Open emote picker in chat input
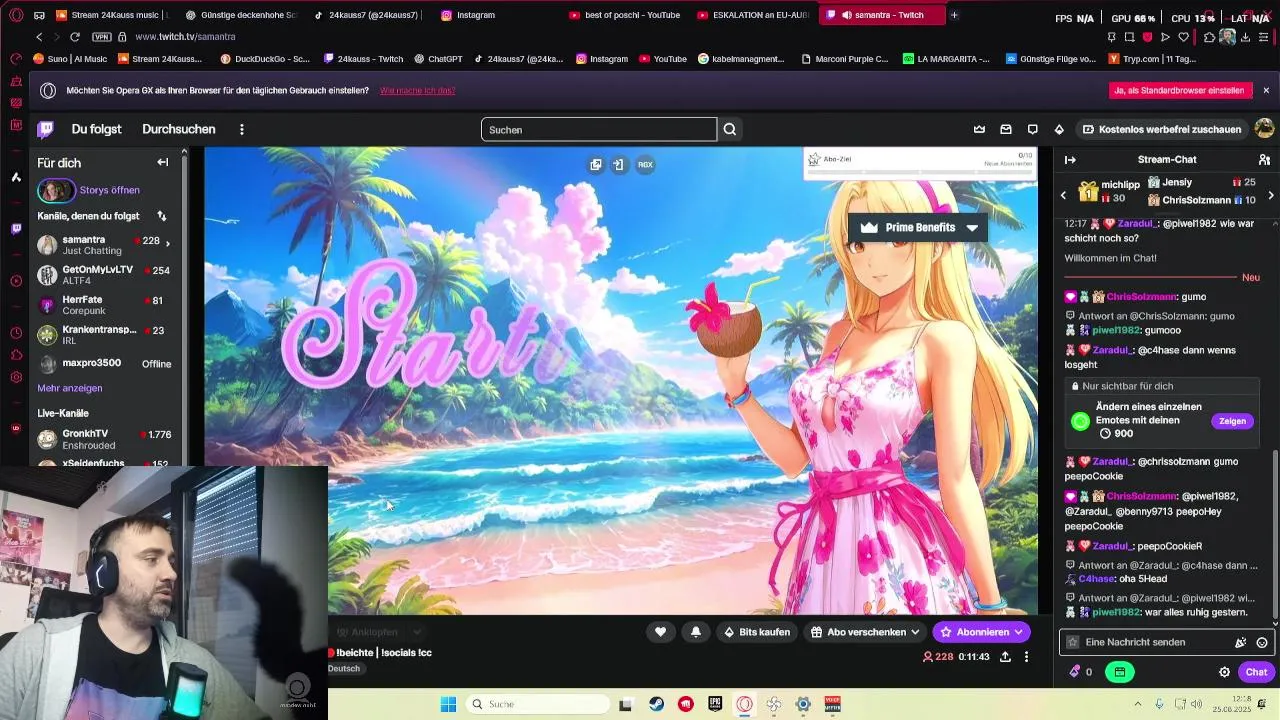 tap(1262, 642)
